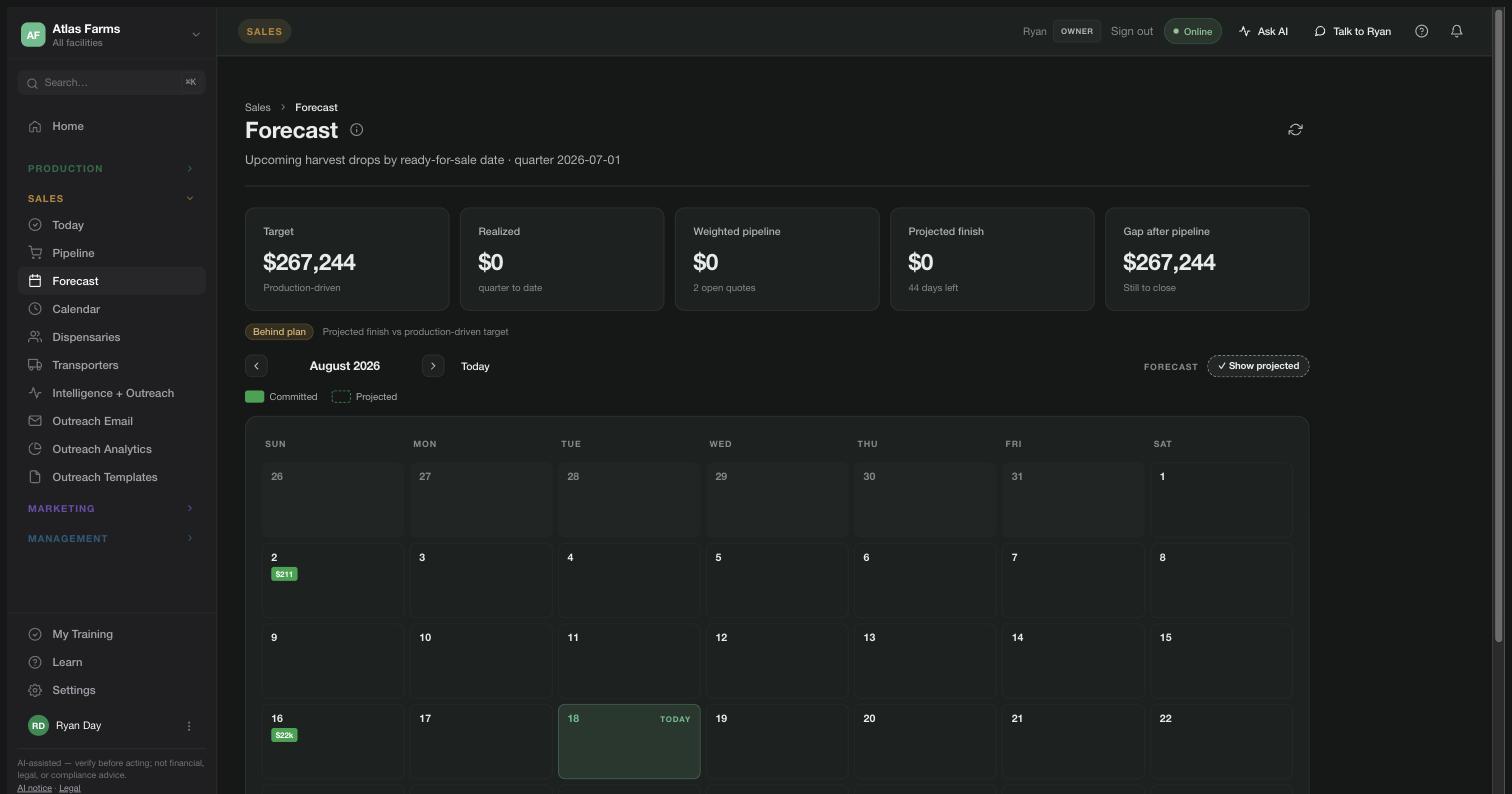Click the SALES section badge in header

(x=264, y=31)
